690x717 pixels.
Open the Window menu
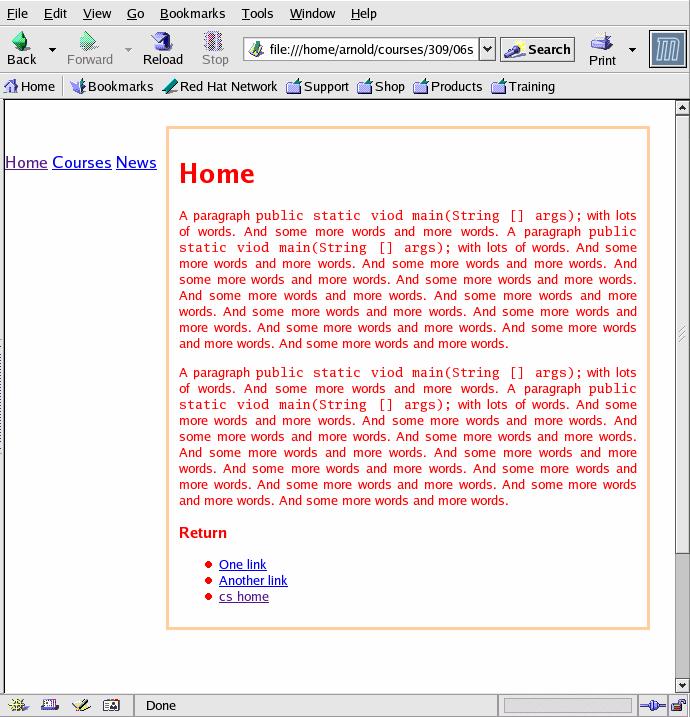312,14
